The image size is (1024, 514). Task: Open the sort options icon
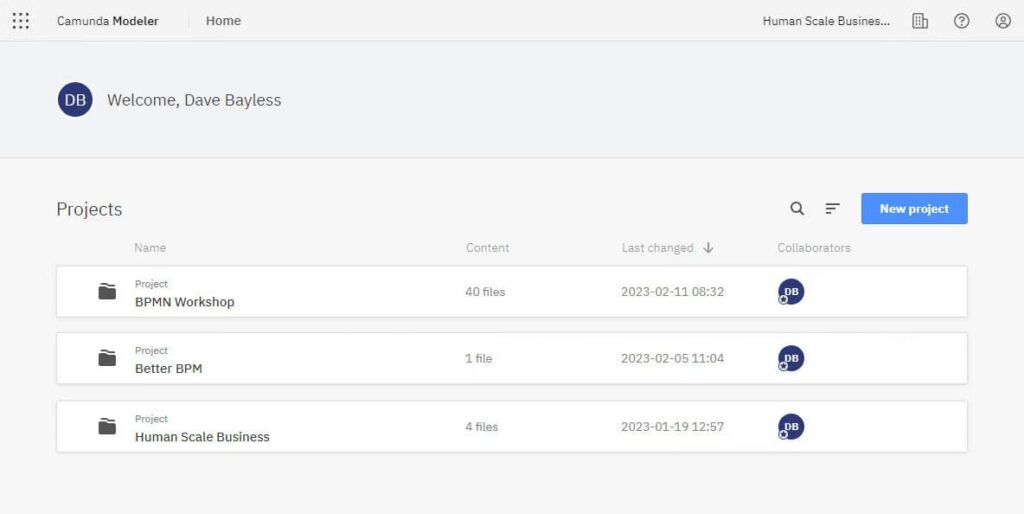point(832,209)
